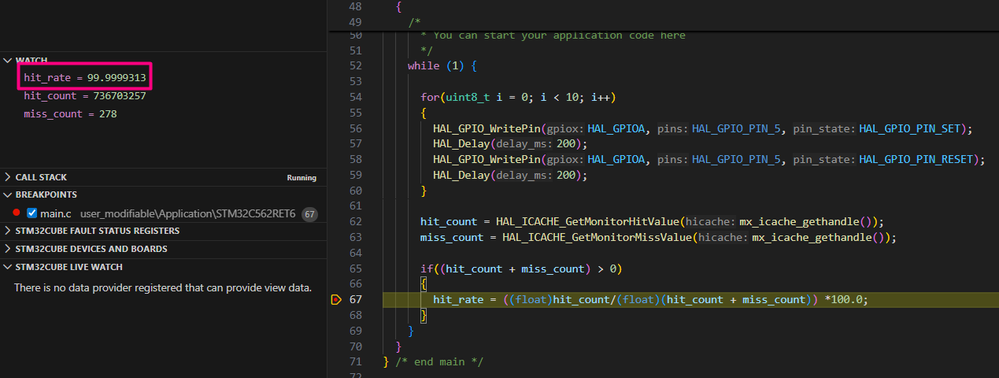999x378 pixels.
Task: Click line number 52 in gutter
Action: pos(356,66)
